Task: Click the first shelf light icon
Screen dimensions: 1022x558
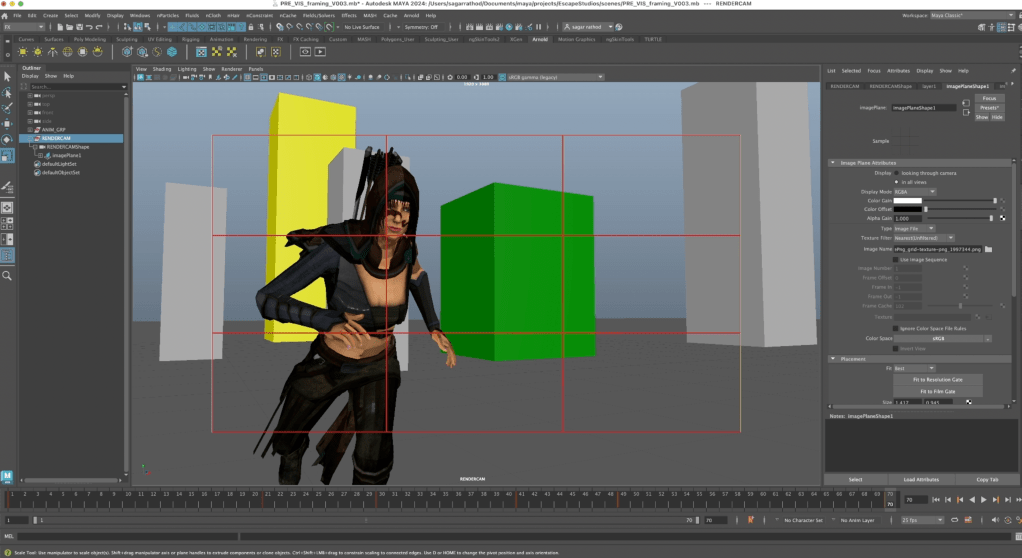Action: (23, 51)
